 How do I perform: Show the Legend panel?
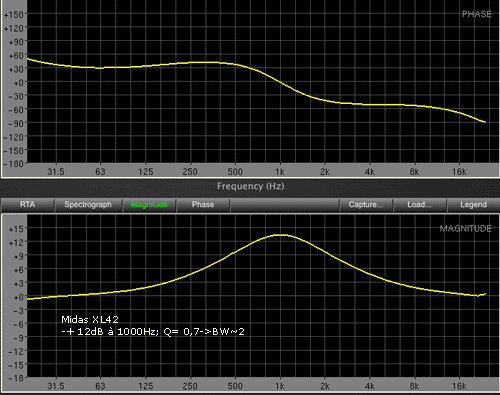[x=473, y=205]
